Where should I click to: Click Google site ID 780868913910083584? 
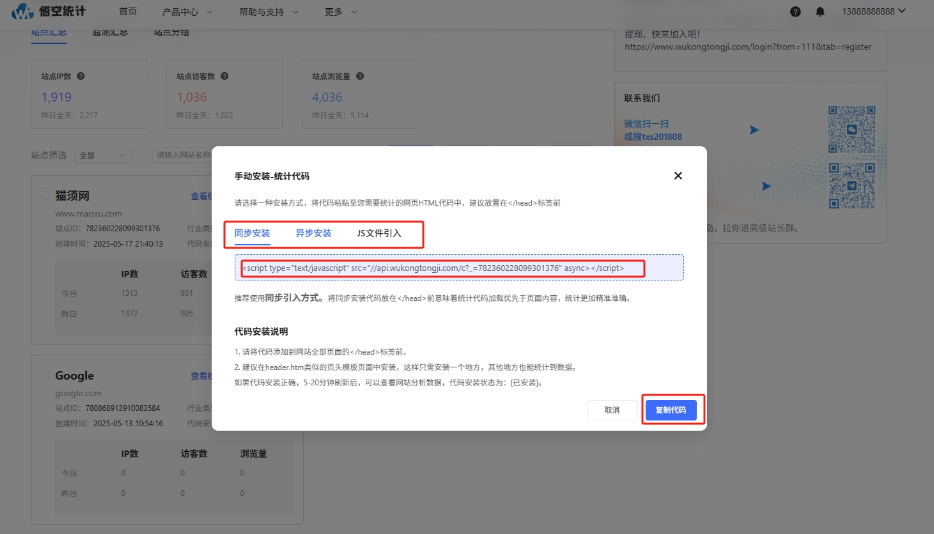point(123,408)
